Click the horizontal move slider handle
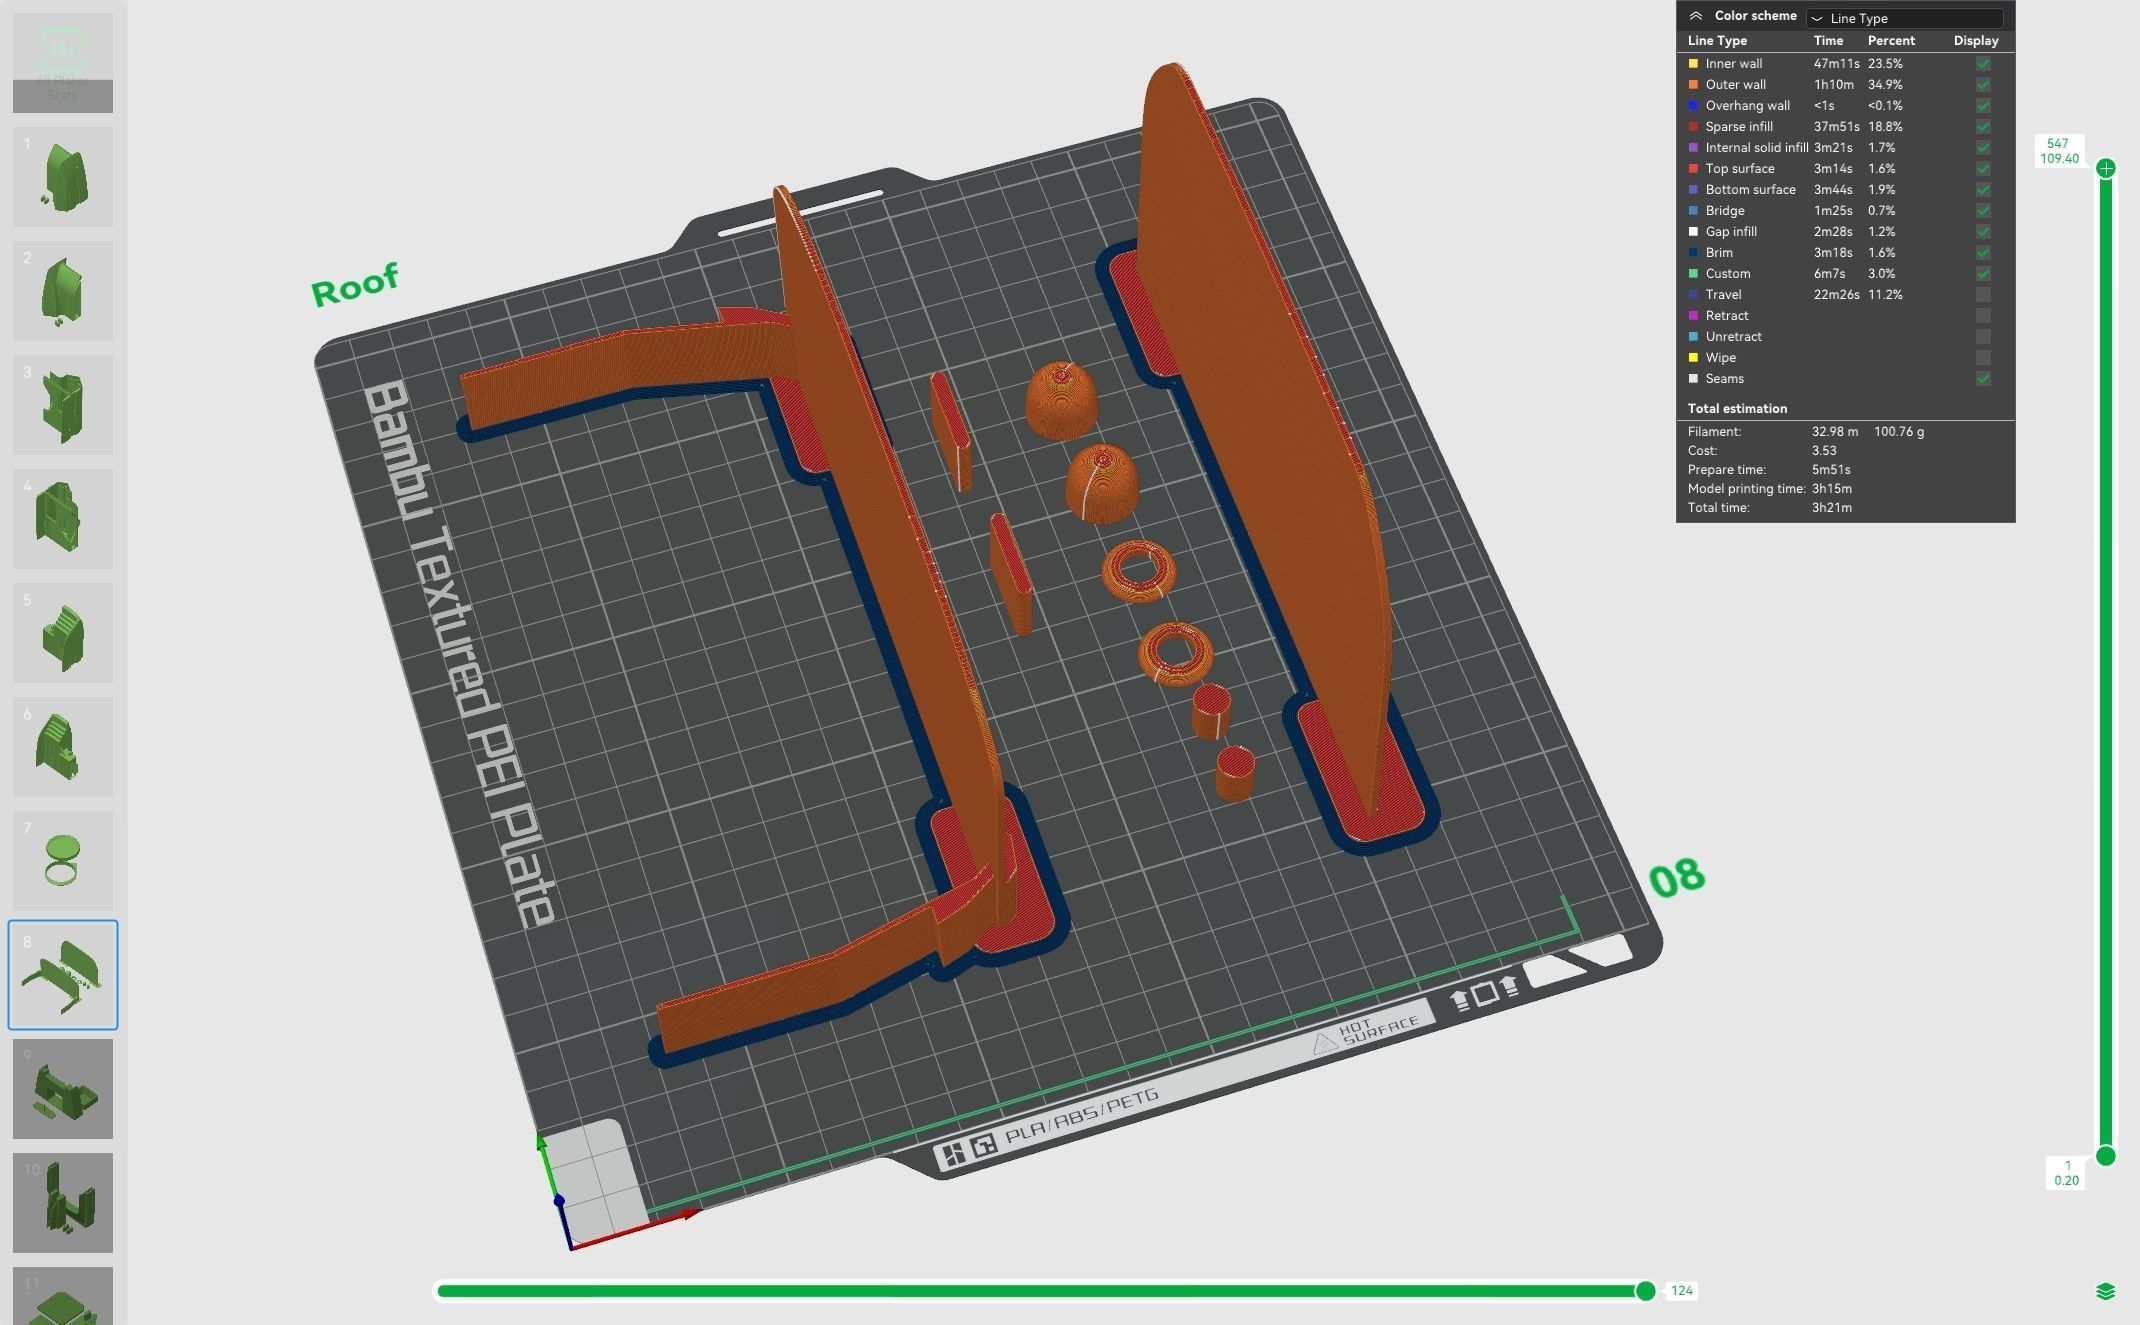The width and height of the screenshot is (2140, 1325). 1645,1291
